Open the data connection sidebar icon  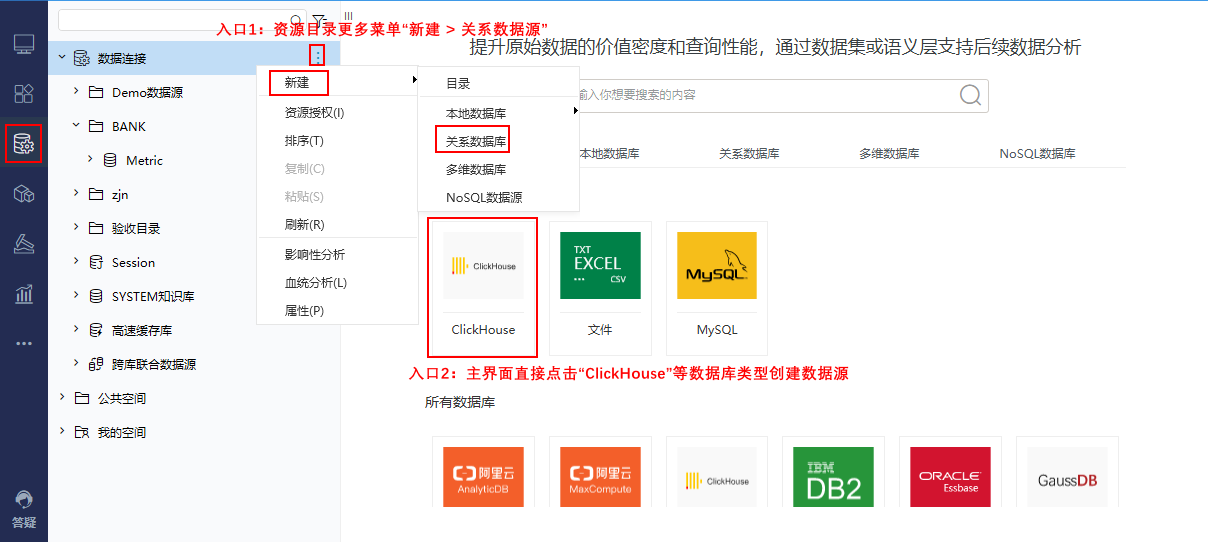pyautogui.click(x=23, y=144)
